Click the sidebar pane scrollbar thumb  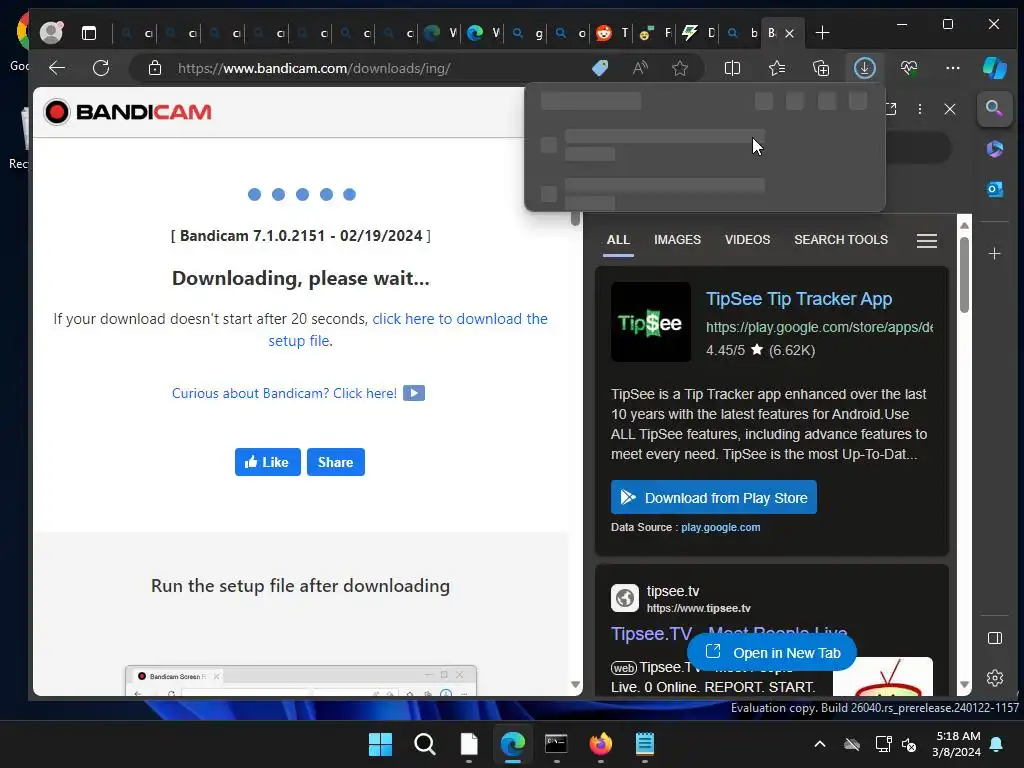tap(964, 275)
